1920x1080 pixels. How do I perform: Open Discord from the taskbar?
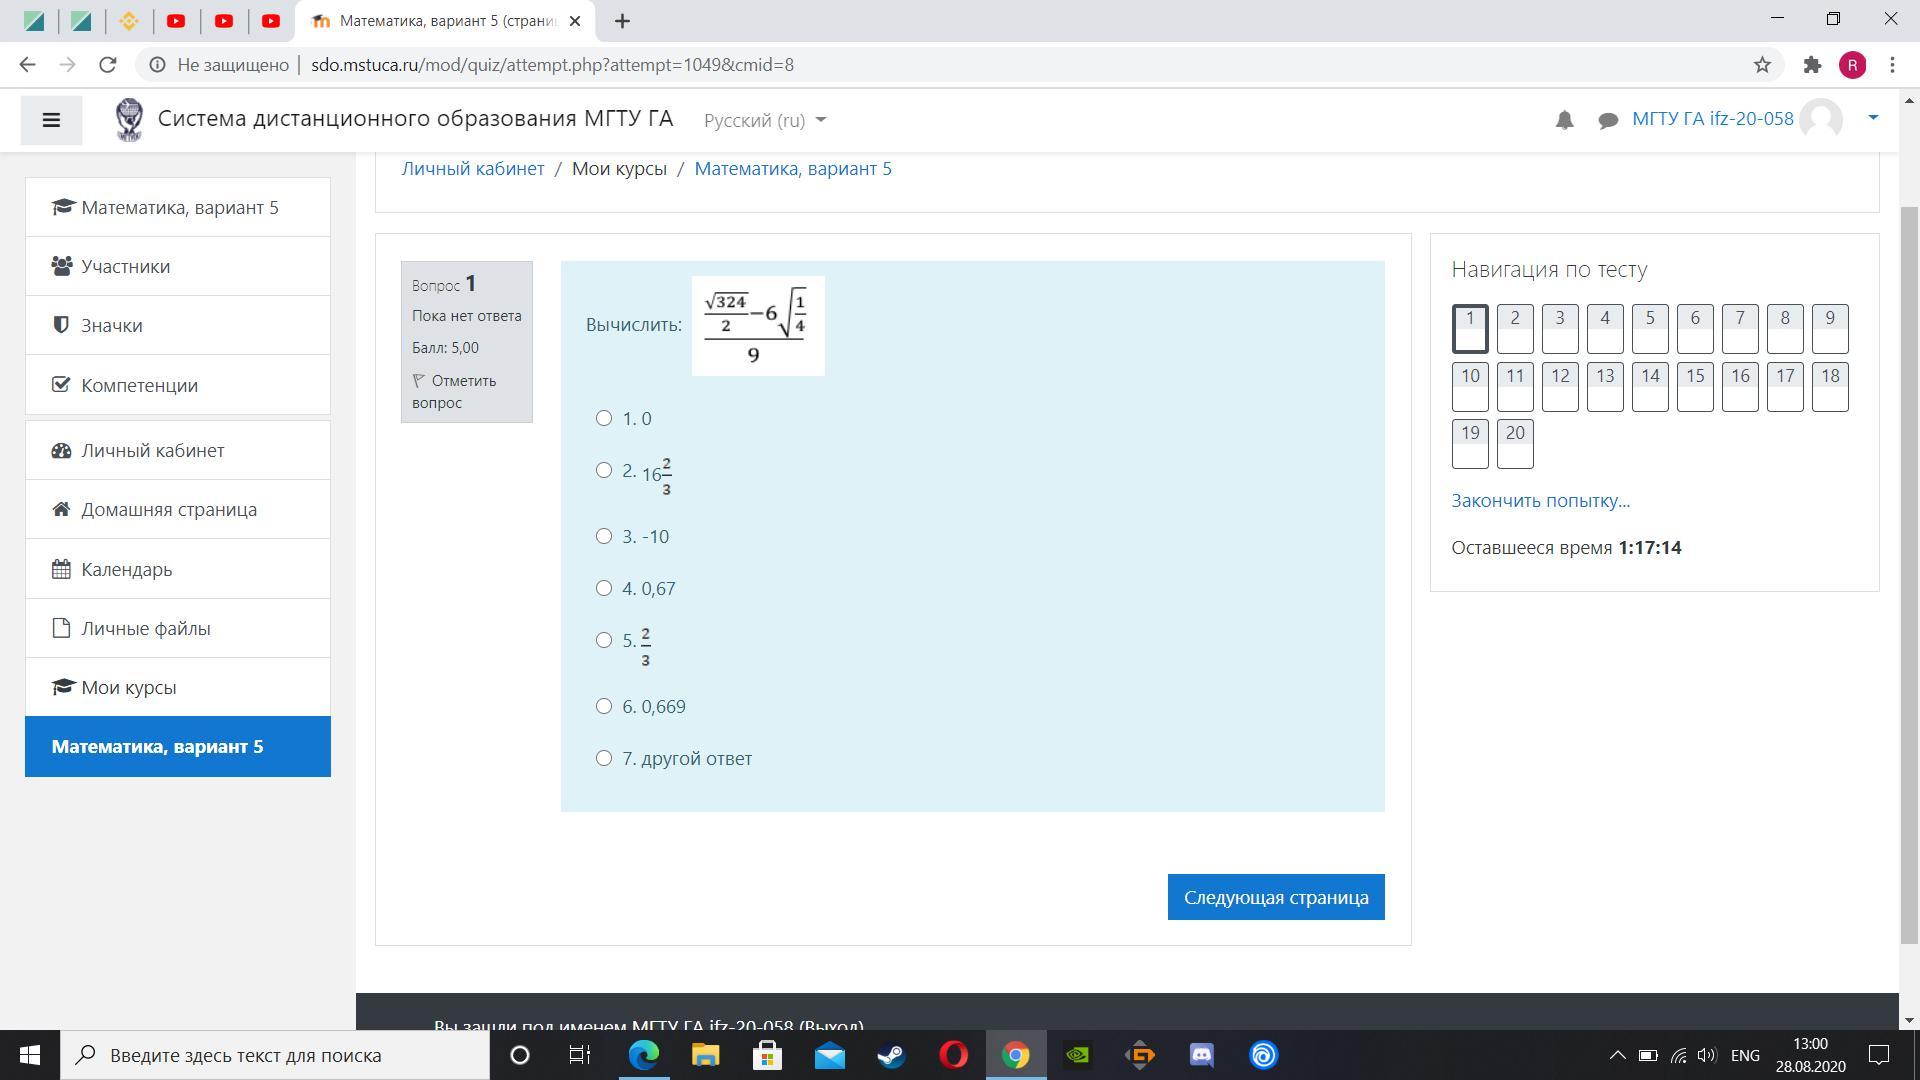pos(1201,1055)
